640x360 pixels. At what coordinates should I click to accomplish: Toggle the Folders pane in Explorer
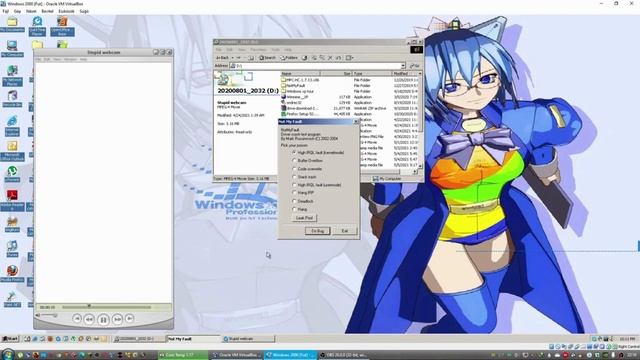(x=289, y=58)
